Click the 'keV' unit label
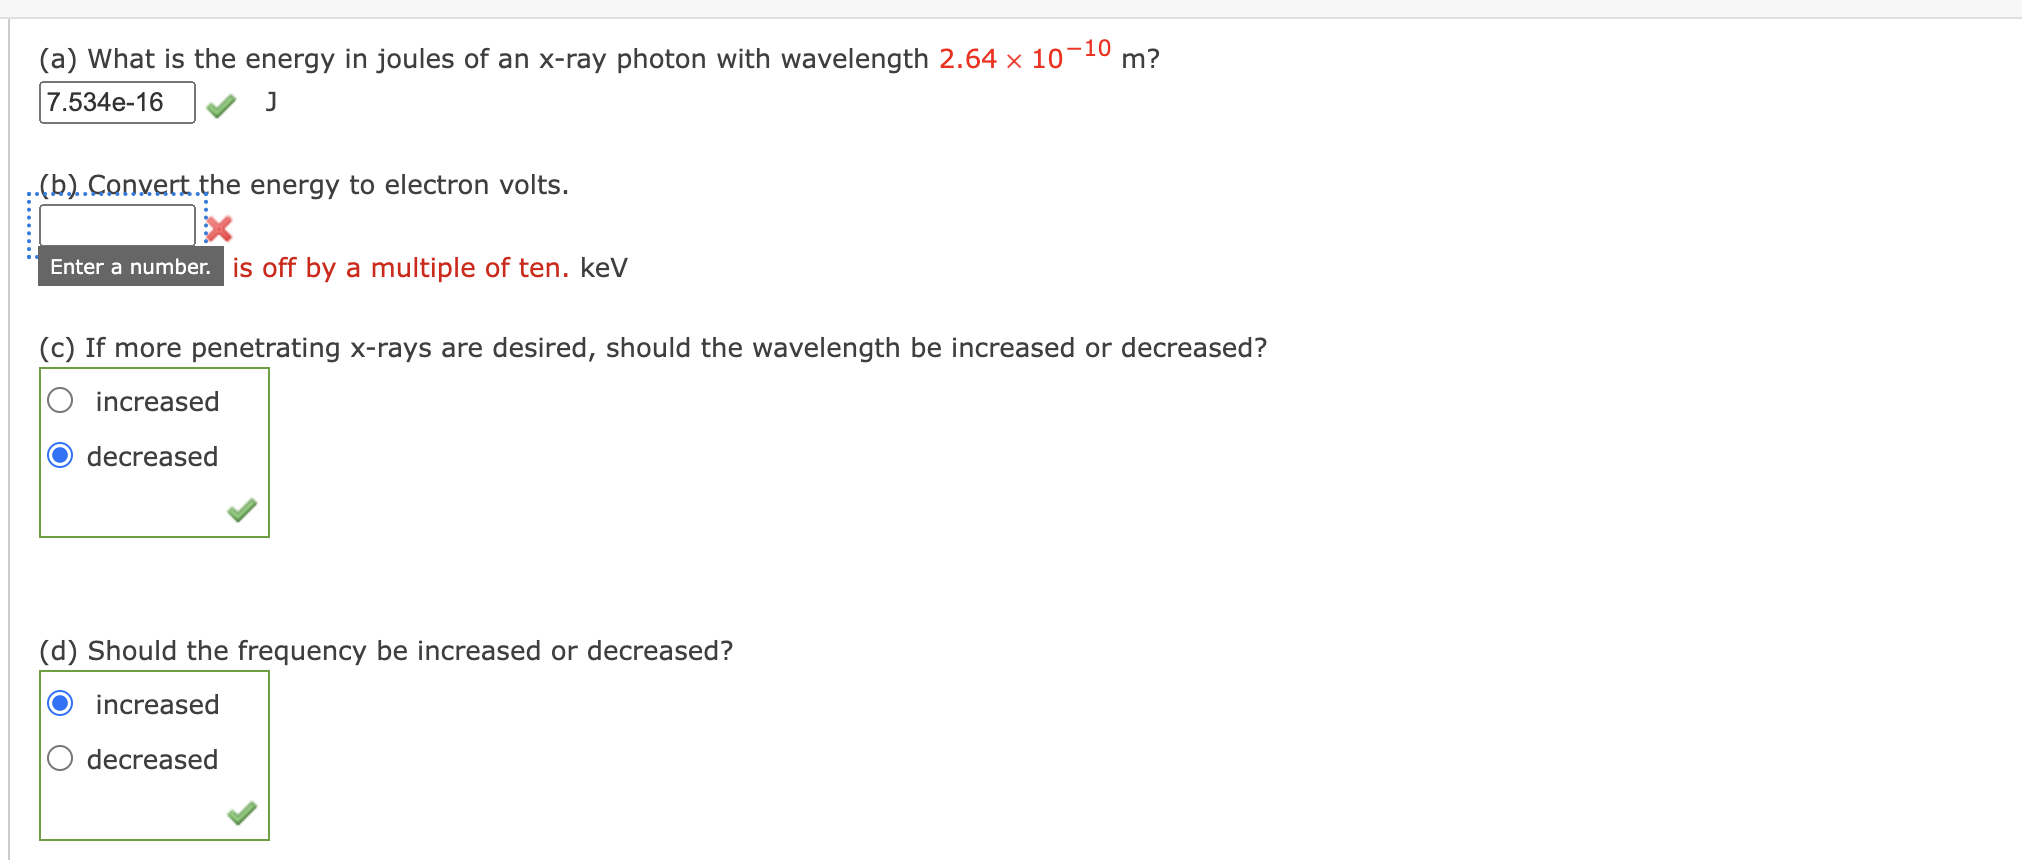Image resolution: width=2022 pixels, height=860 pixels. (603, 268)
